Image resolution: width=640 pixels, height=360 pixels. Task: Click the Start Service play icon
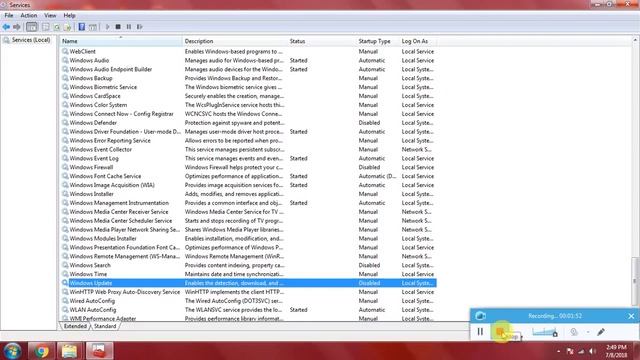coord(107,27)
